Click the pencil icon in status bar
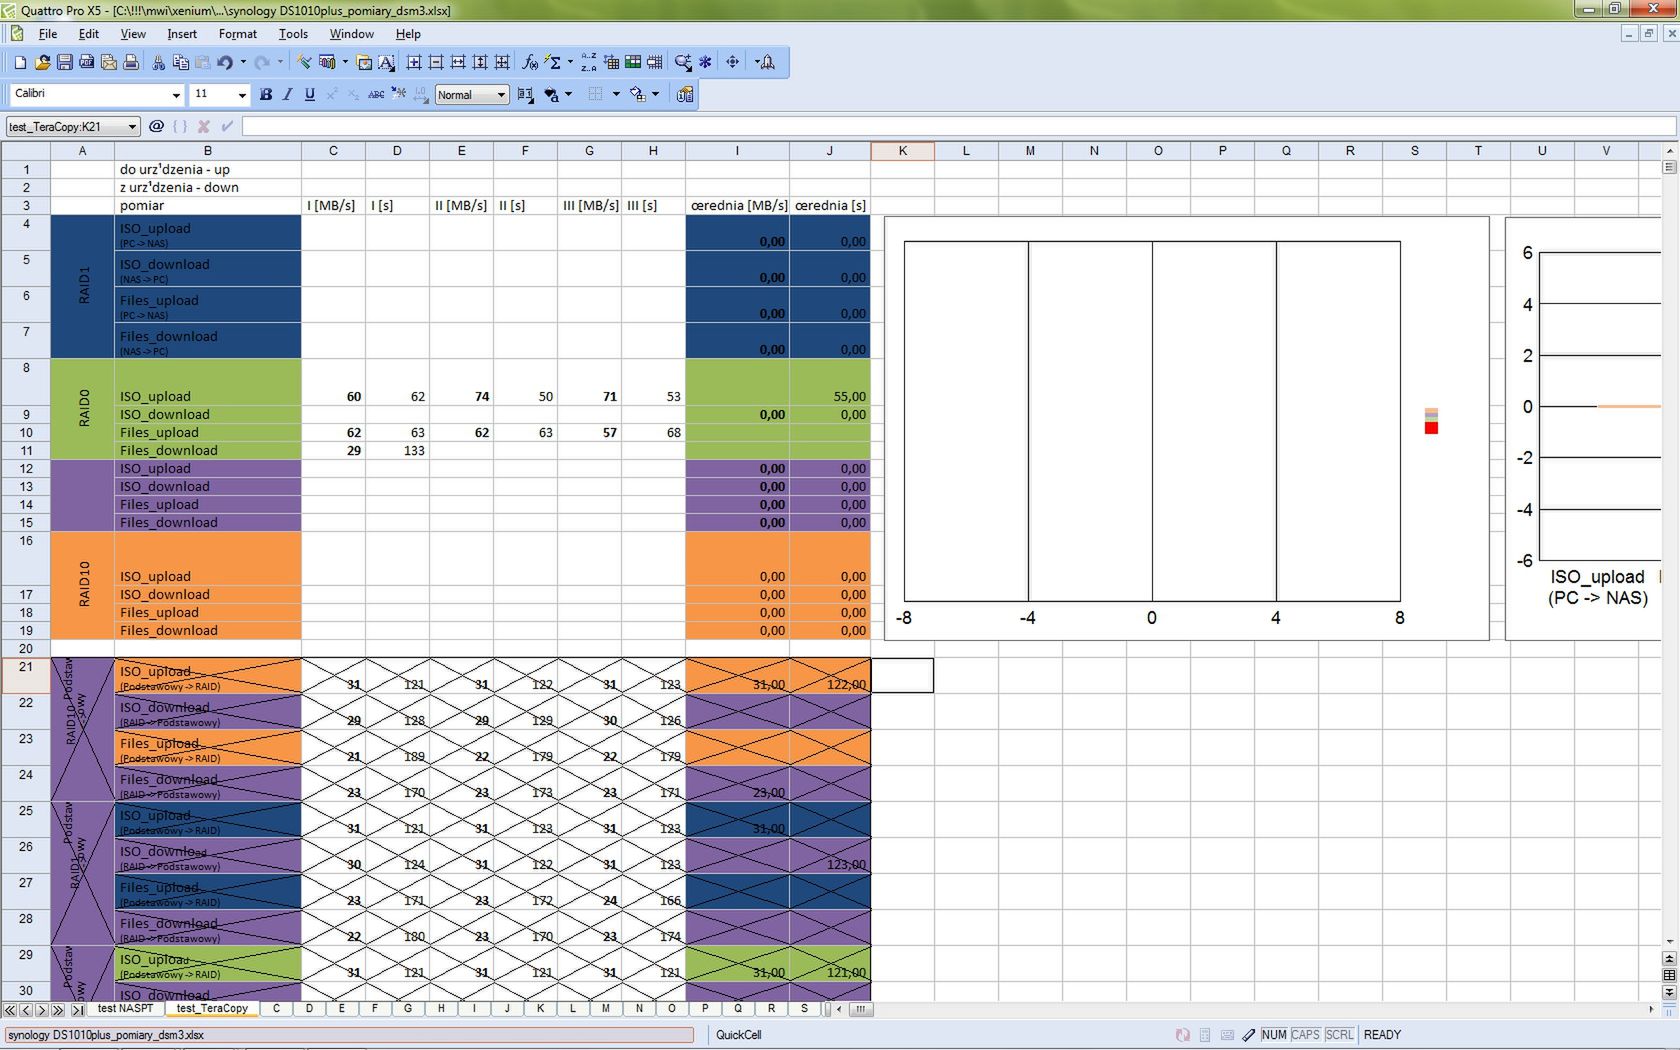This screenshot has width=1680, height=1050. [x=1248, y=1035]
